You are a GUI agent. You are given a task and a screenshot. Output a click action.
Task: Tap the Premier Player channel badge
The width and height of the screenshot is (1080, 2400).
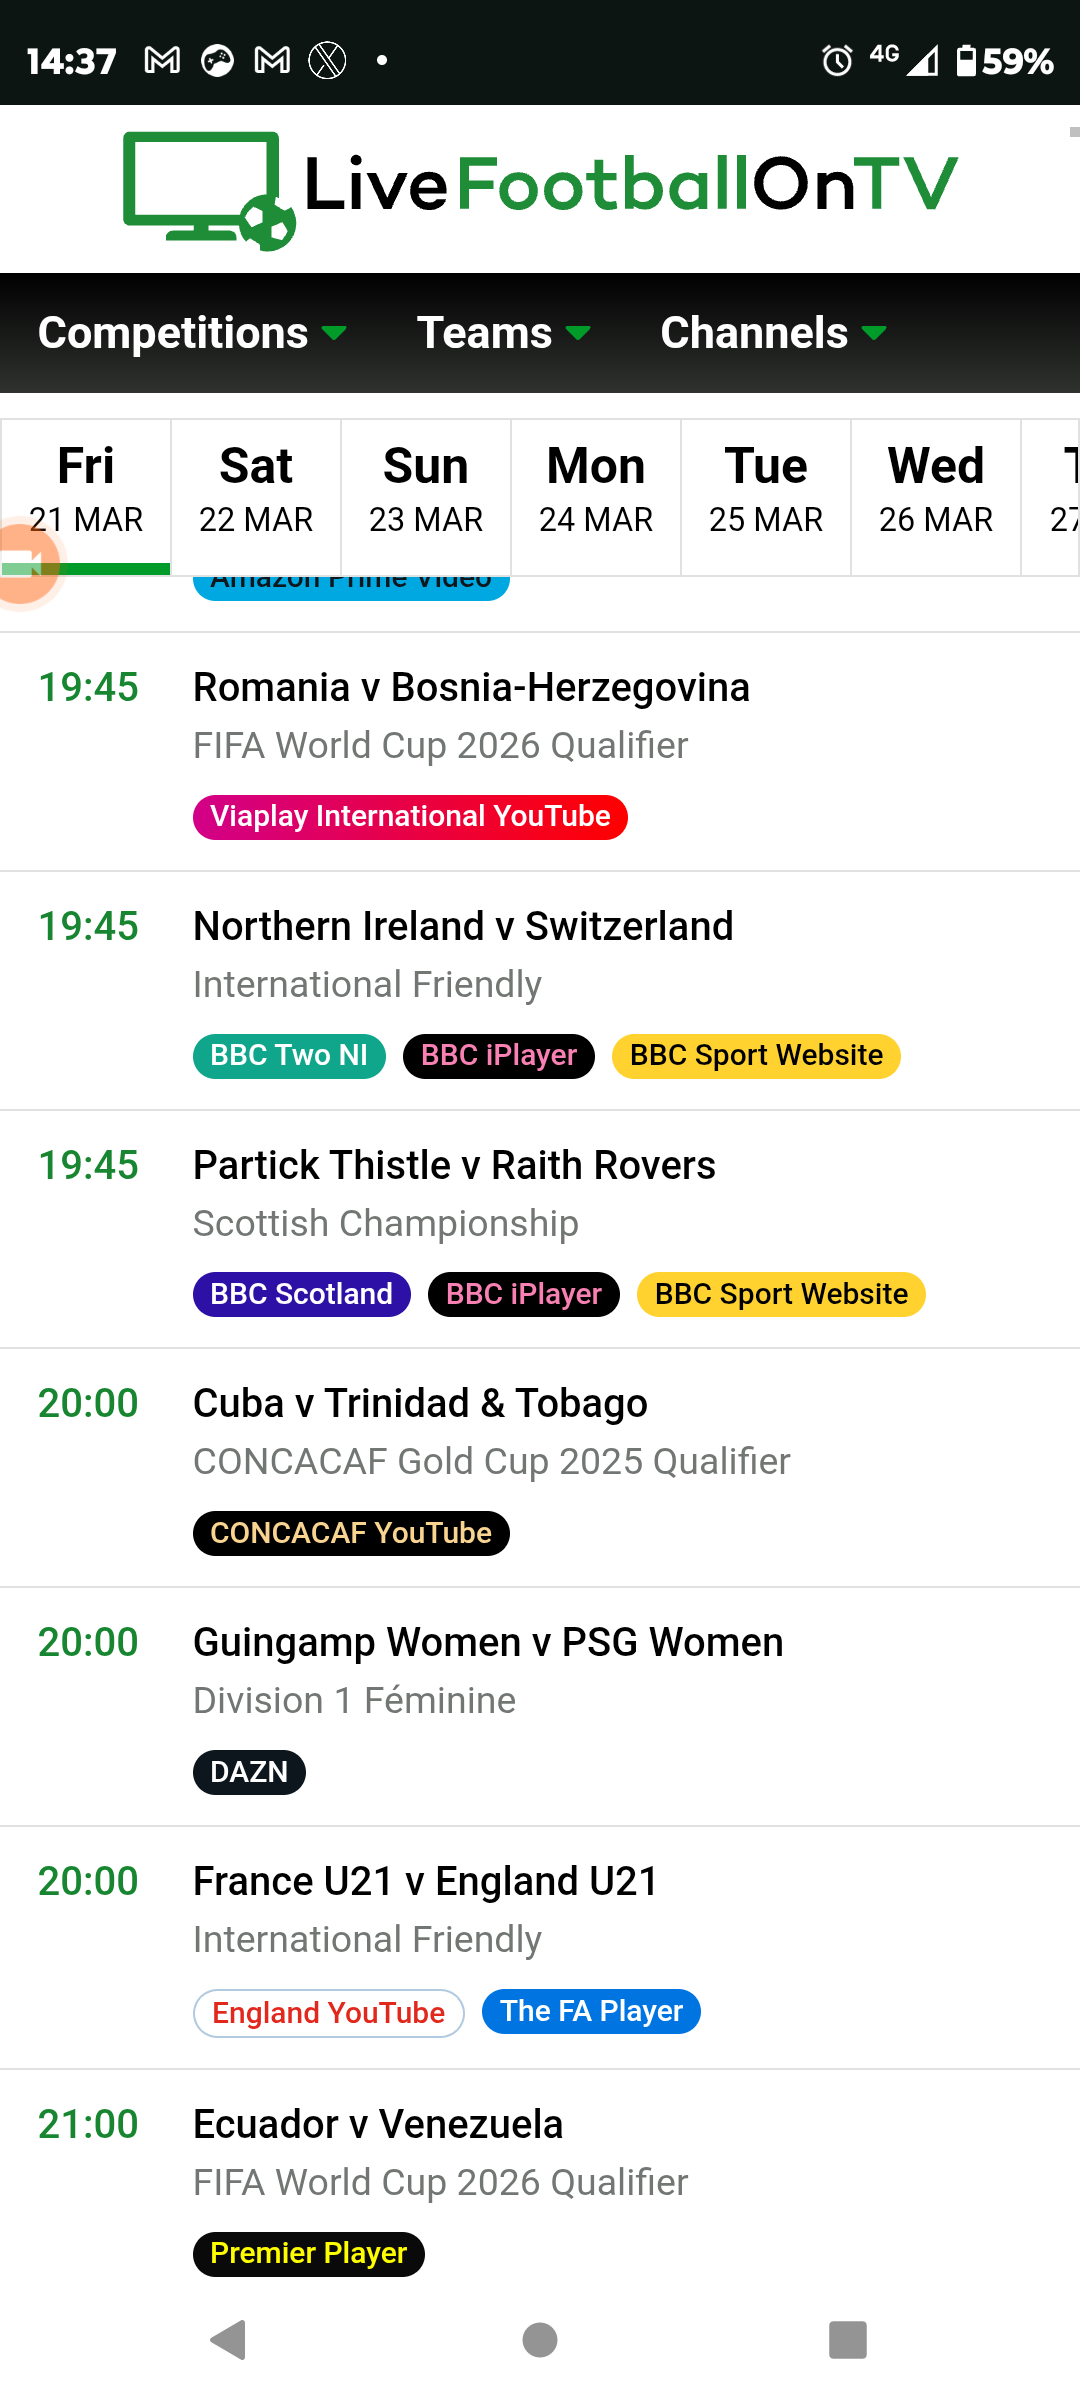point(309,2254)
